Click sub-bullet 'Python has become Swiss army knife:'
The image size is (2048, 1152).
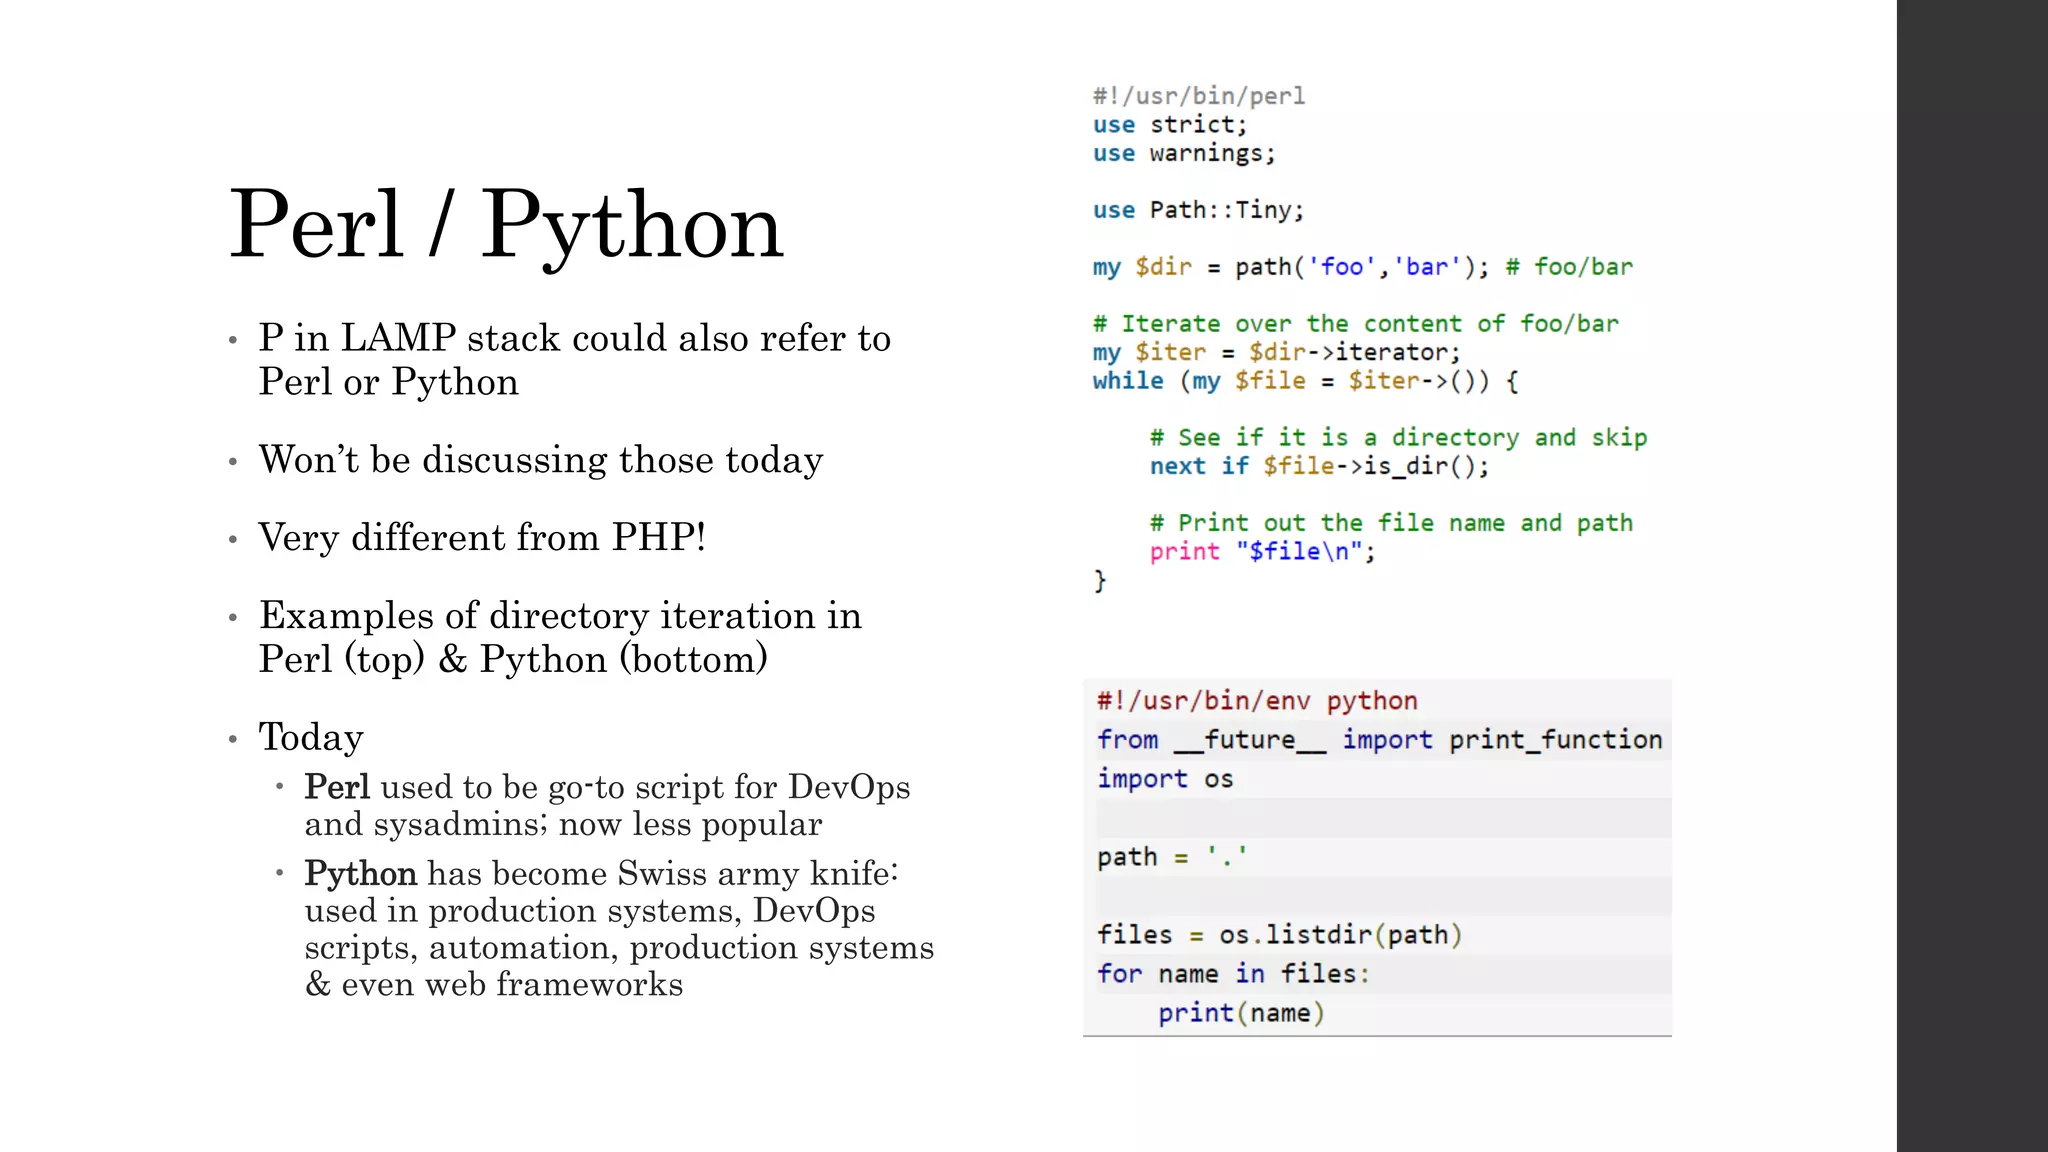click(x=602, y=873)
